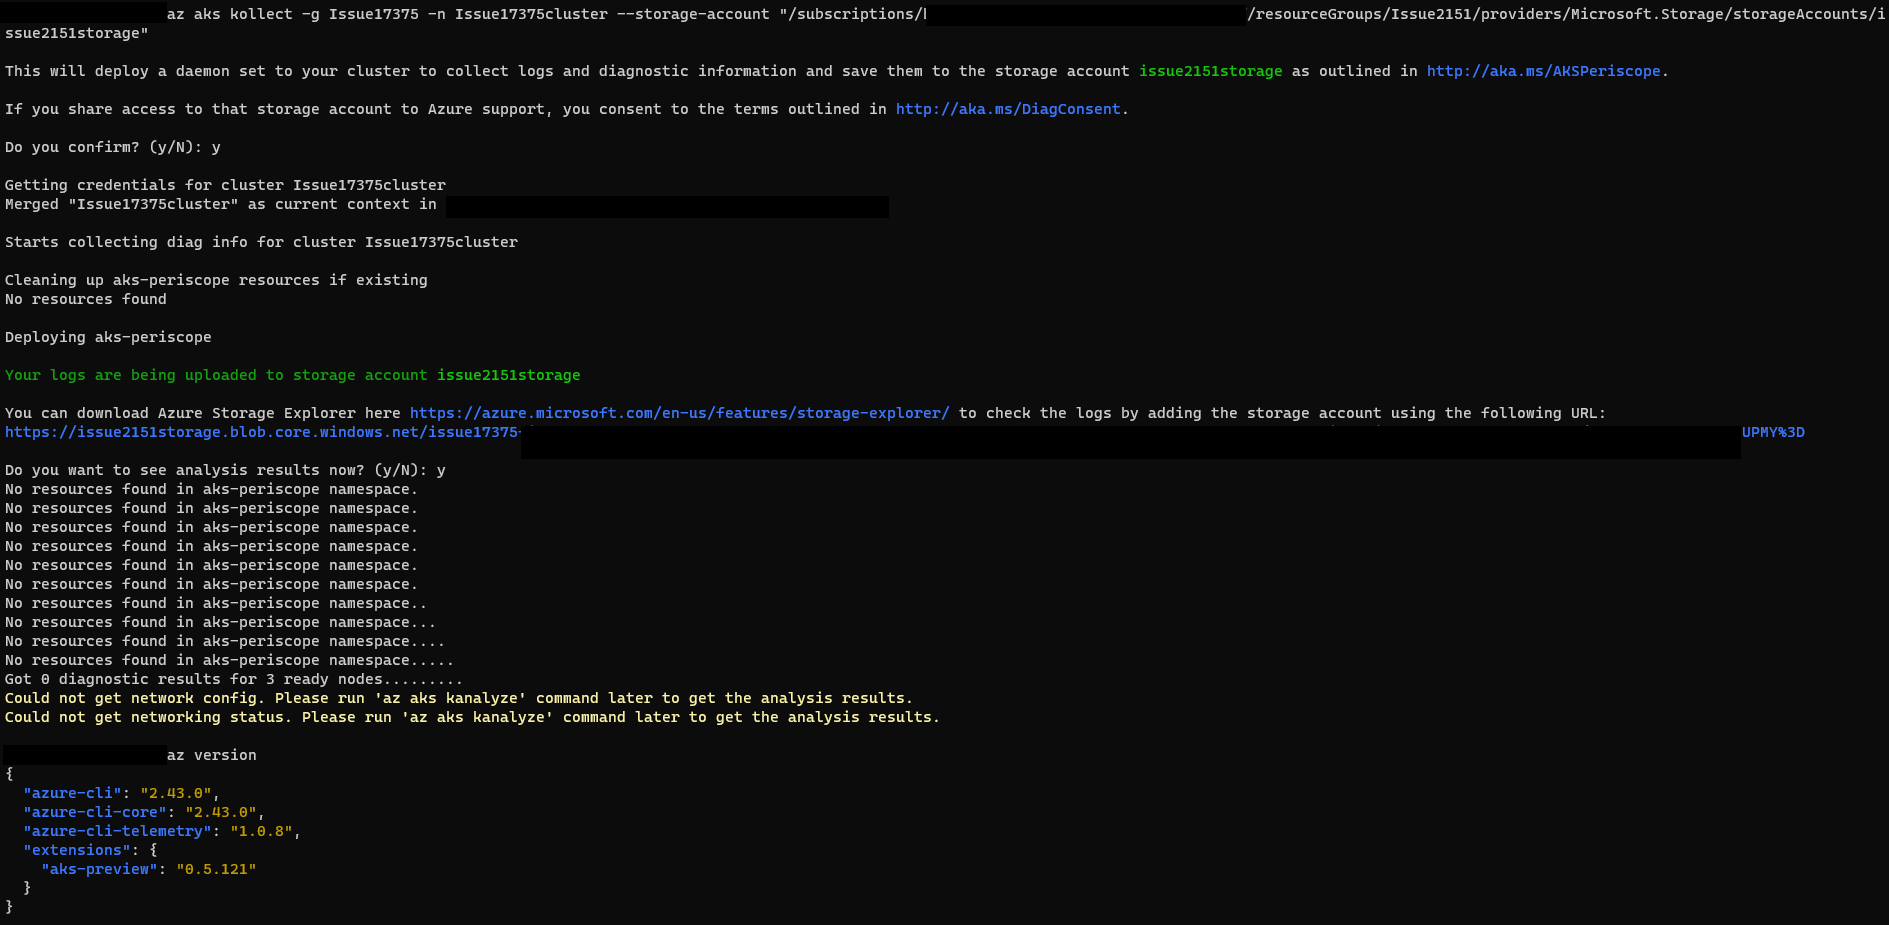The image size is (1889, 925).
Task: Select the green storage account name issue2151storage
Action: [x=1211, y=71]
